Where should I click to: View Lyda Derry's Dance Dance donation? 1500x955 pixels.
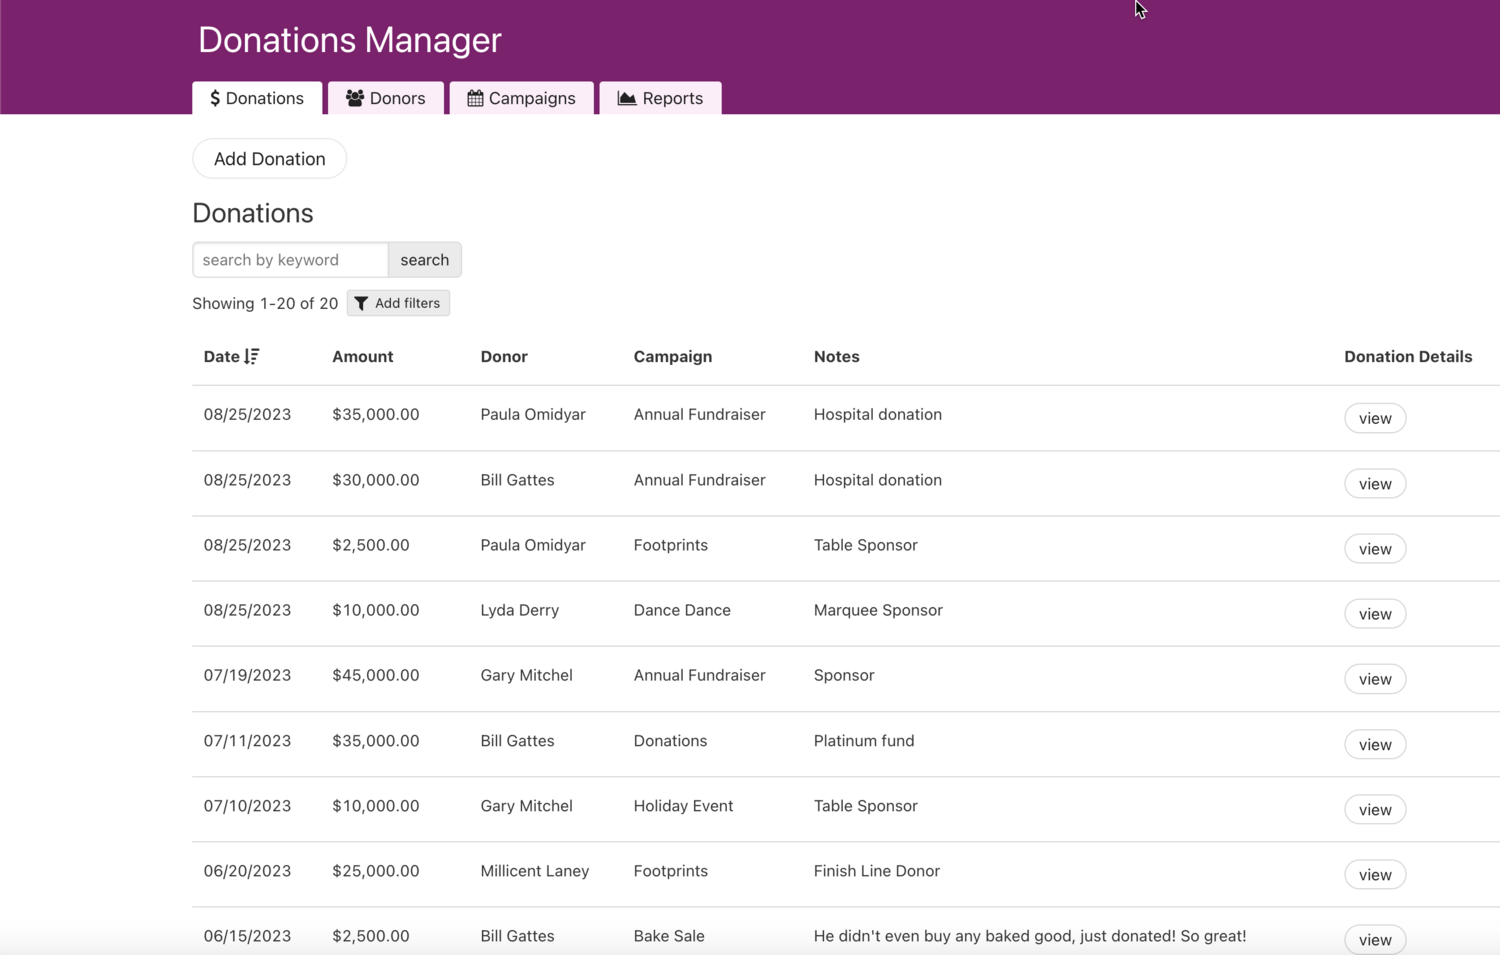[1374, 613]
